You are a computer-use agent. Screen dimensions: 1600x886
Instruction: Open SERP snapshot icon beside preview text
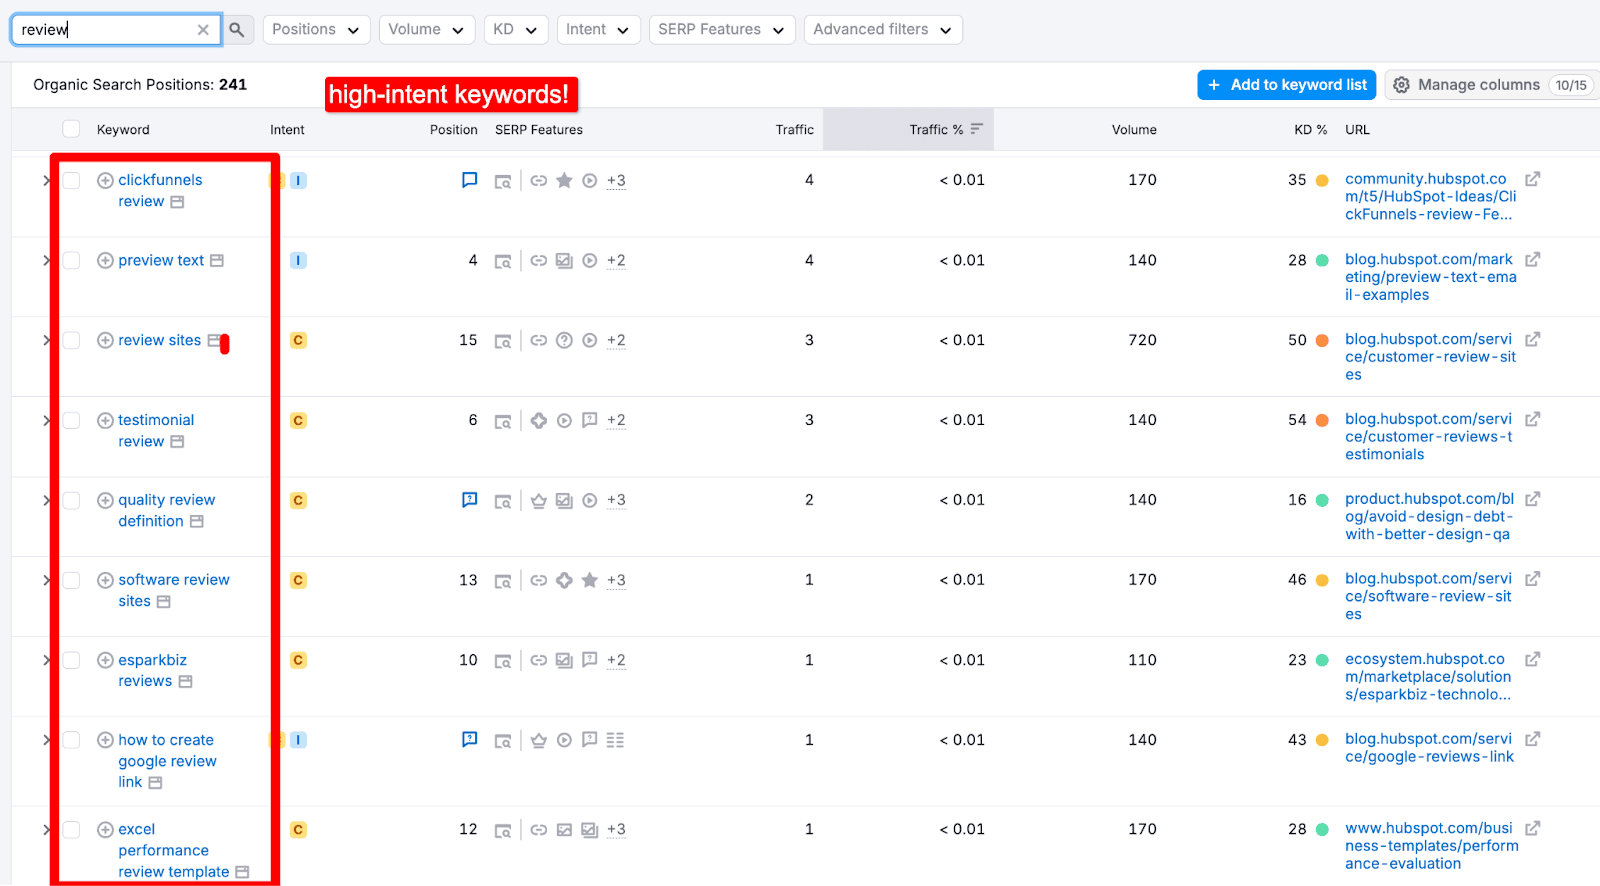[217, 261]
